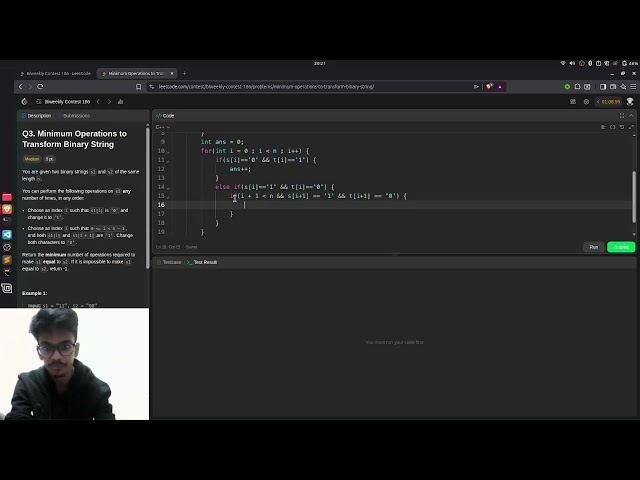640x480 pixels.
Task: Launch Visual Studio Code from dock
Action: click(x=7, y=235)
